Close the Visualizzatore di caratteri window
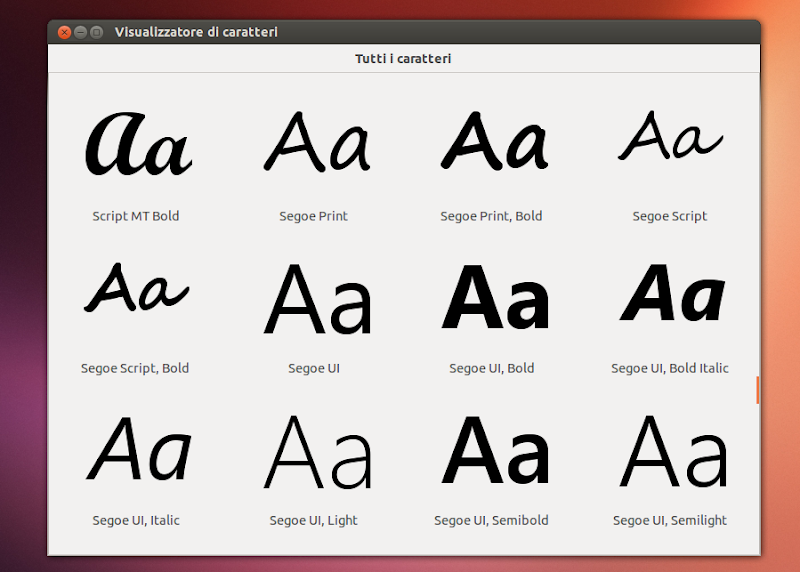Viewport: 800px width, 572px height. (x=64, y=32)
